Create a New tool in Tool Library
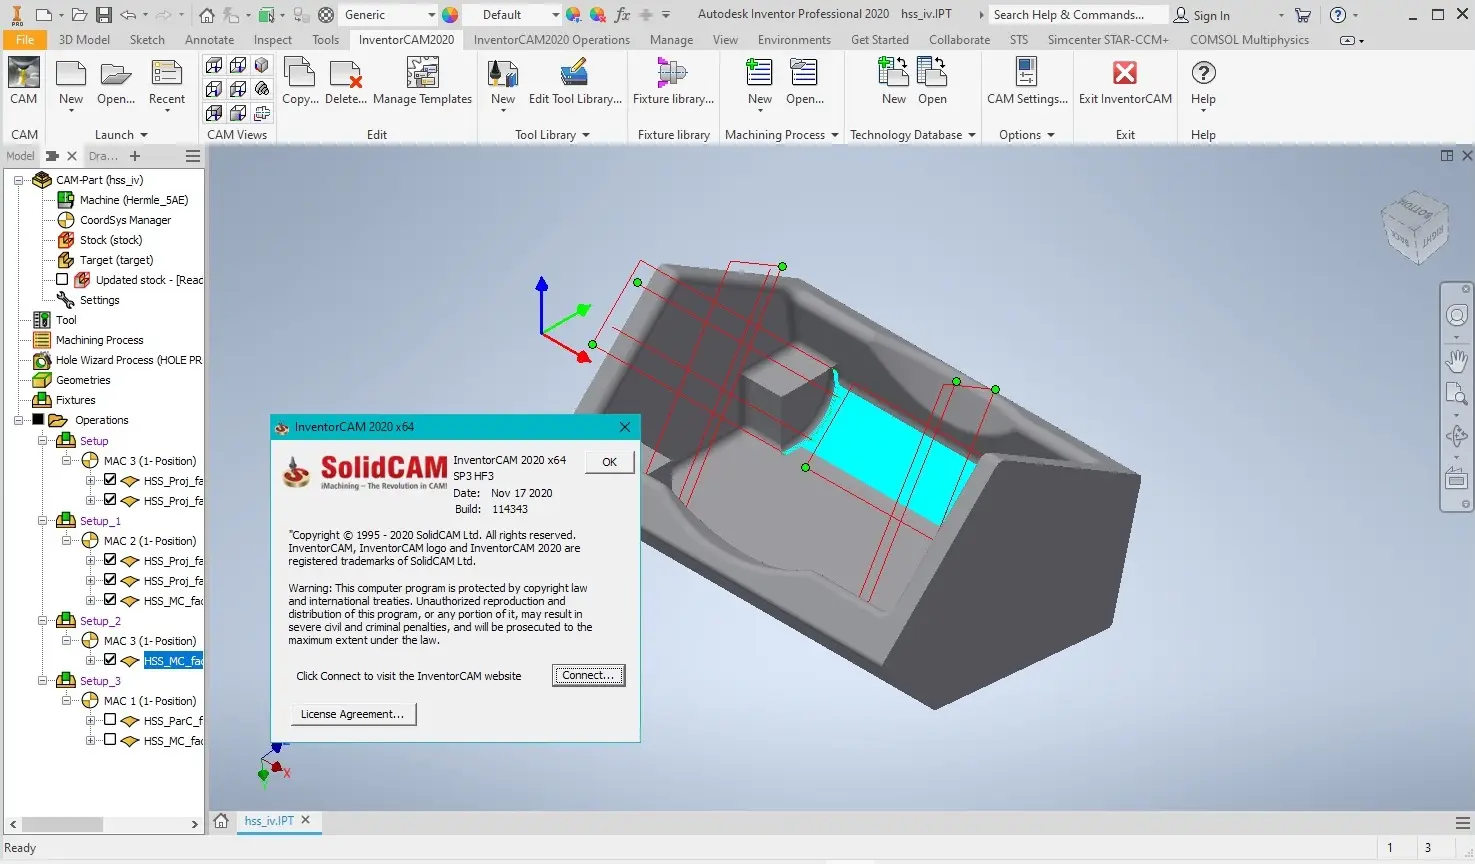 coord(503,81)
